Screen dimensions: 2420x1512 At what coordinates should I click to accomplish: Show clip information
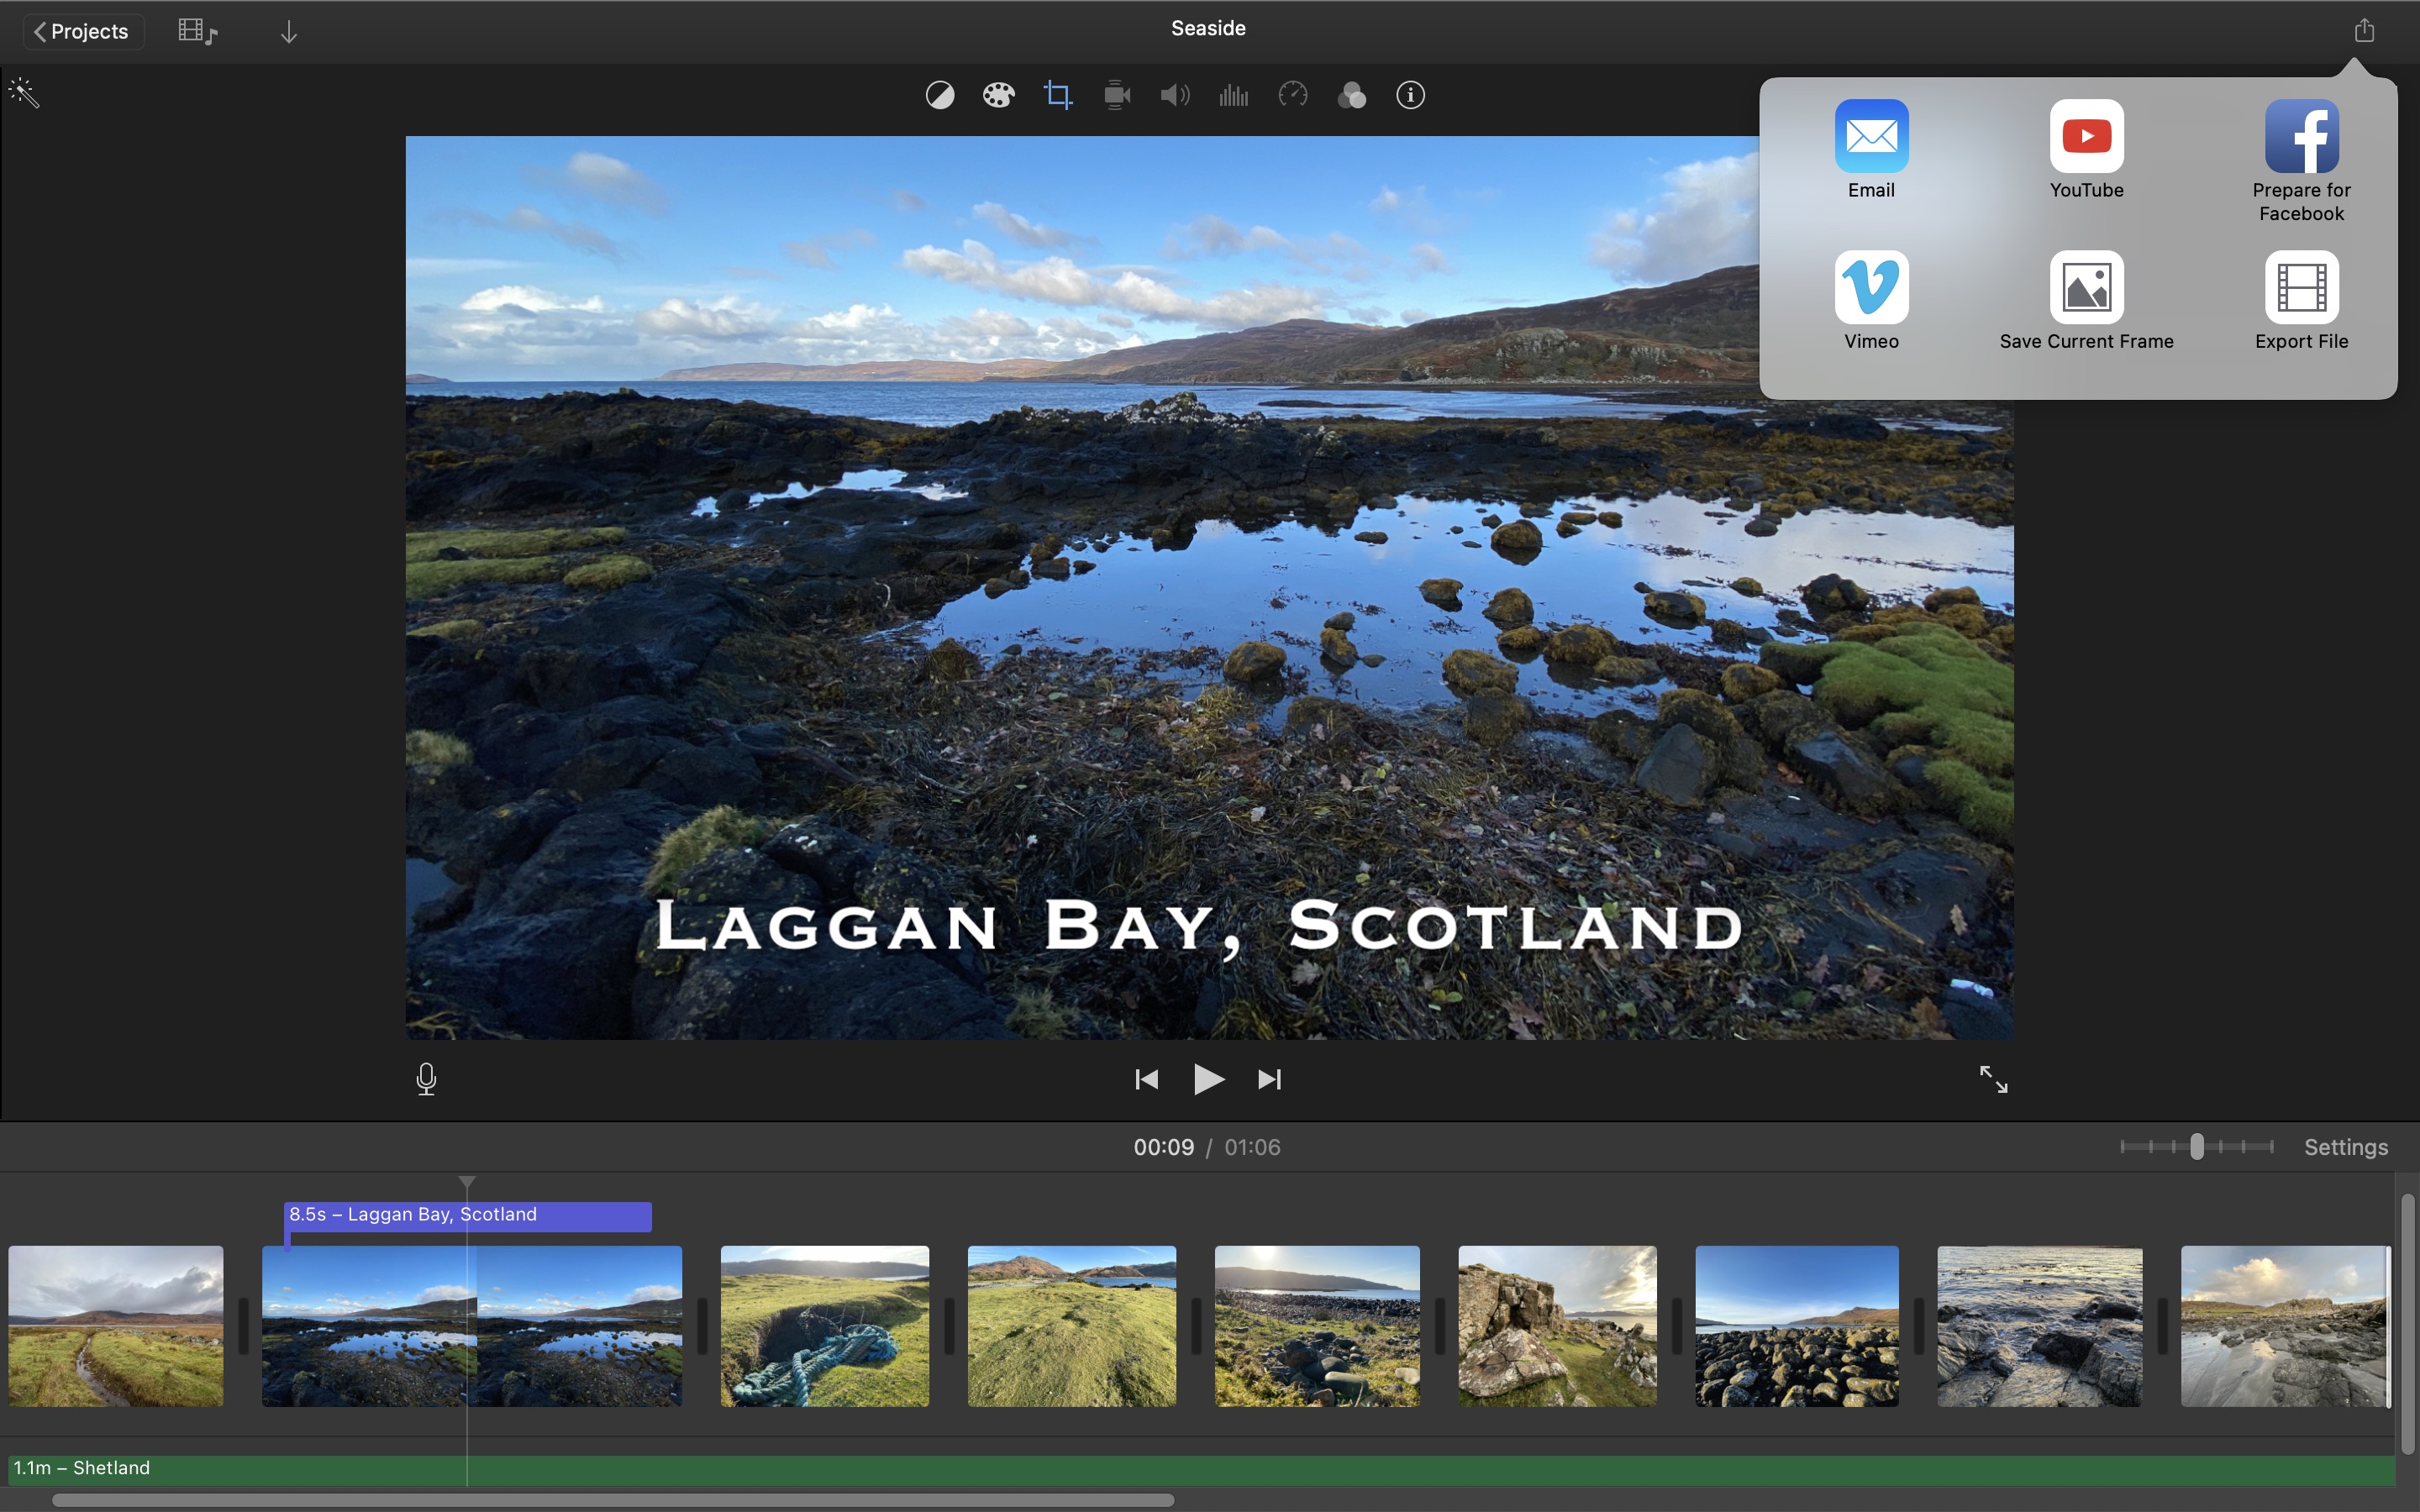pyautogui.click(x=1410, y=95)
